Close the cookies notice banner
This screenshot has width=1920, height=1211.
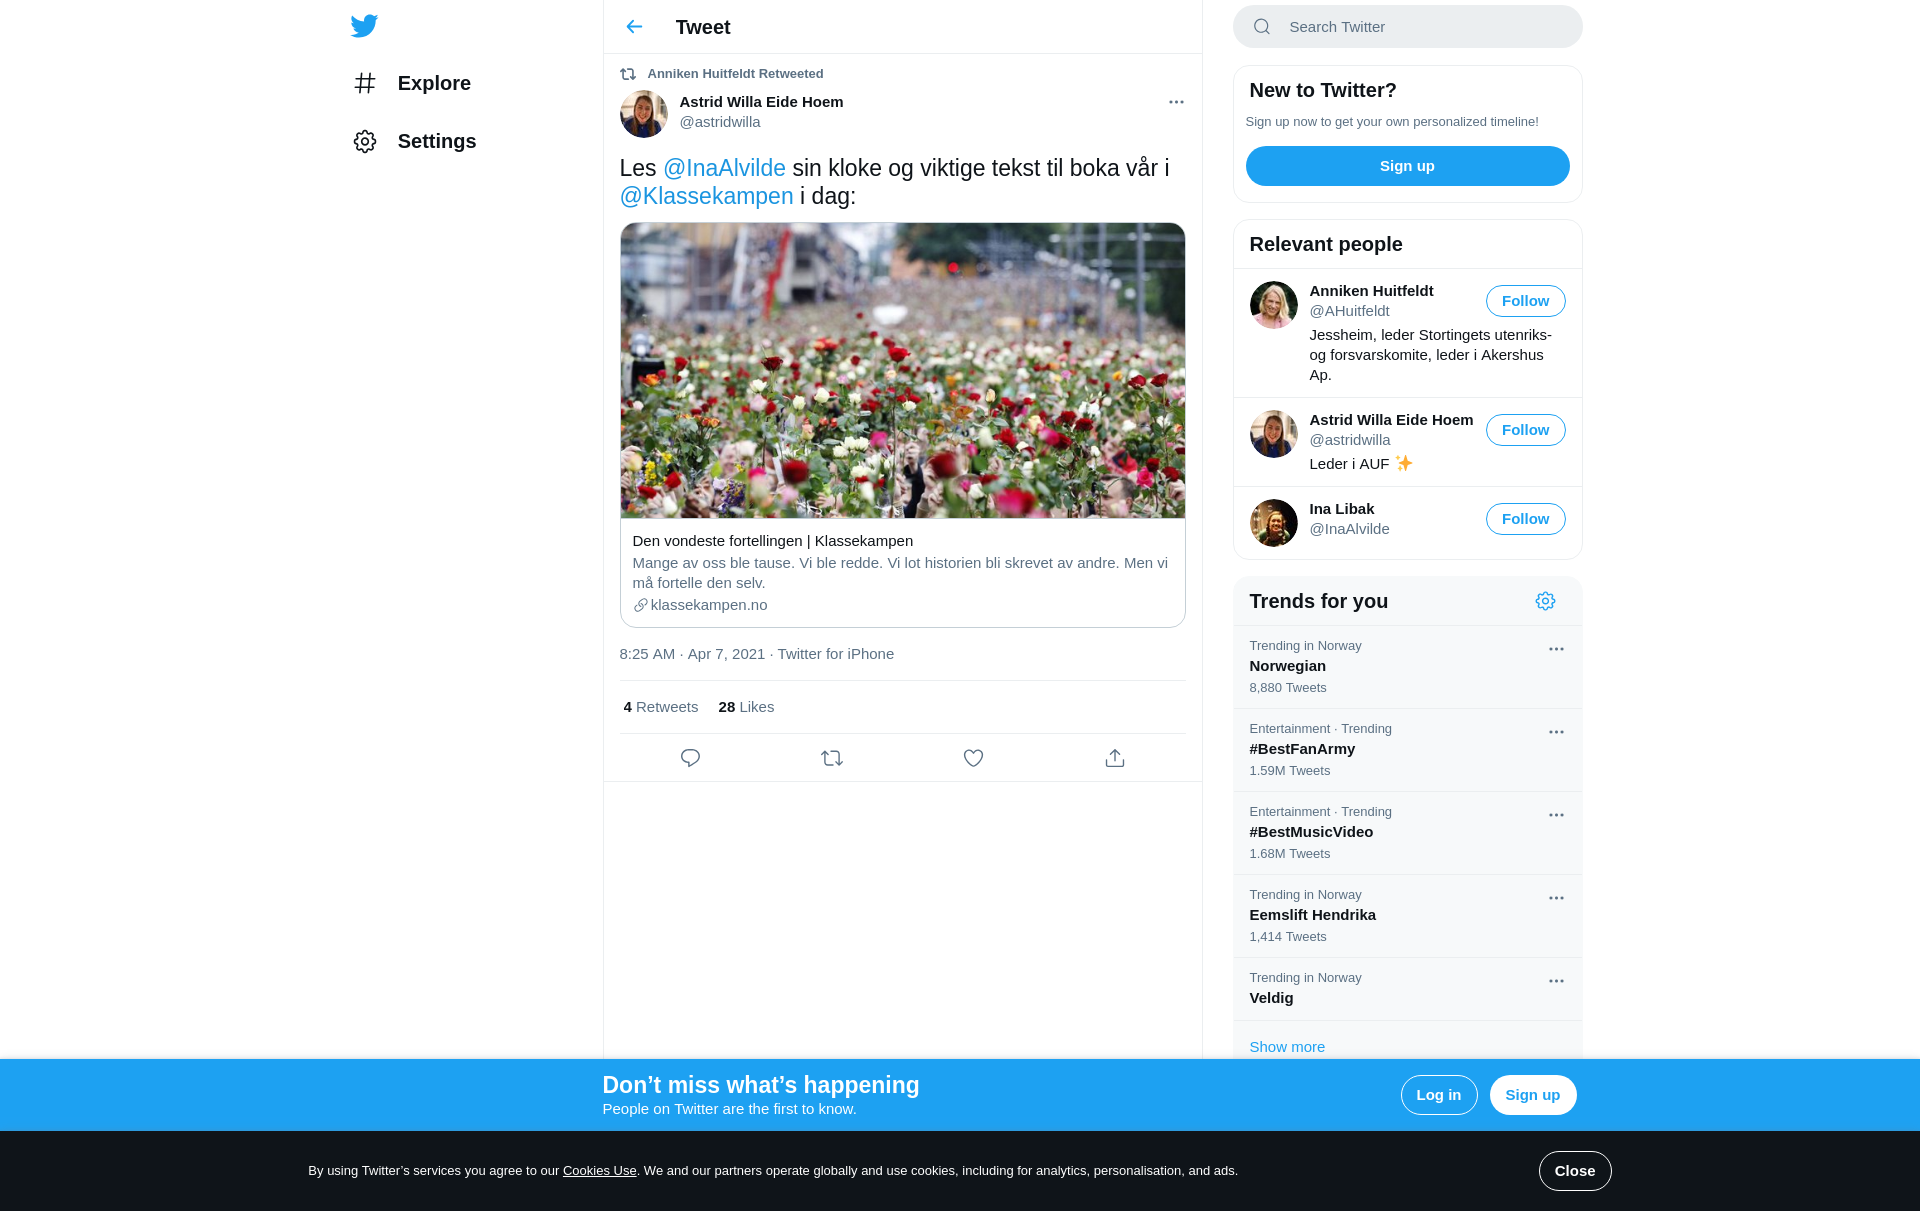pyautogui.click(x=1574, y=1171)
